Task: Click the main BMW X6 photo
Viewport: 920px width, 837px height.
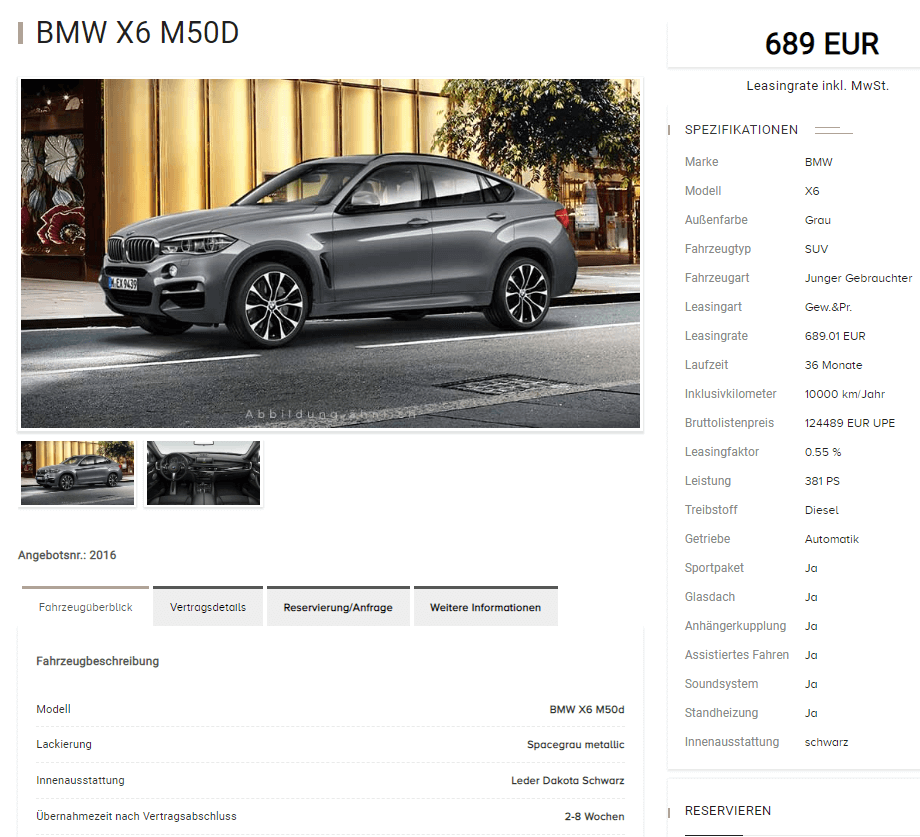Action: (330, 253)
